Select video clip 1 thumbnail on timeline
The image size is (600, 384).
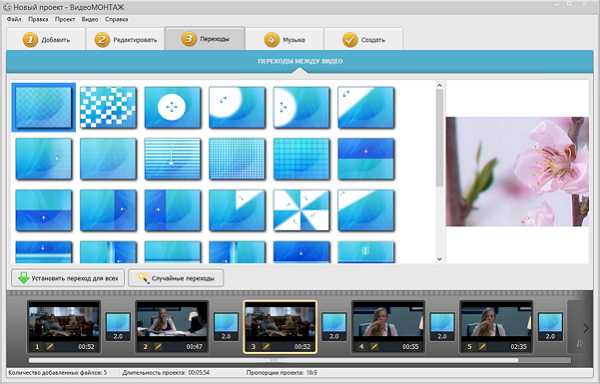tap(64, 326)
